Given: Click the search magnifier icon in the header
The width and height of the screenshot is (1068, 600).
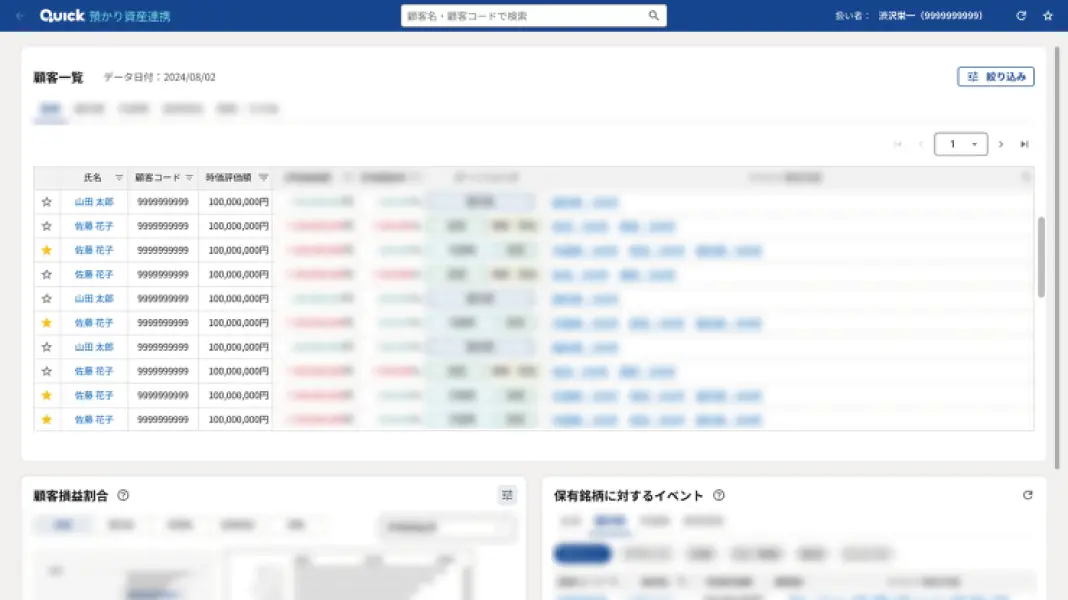Looking at the screenshot, I should point(653,16).
